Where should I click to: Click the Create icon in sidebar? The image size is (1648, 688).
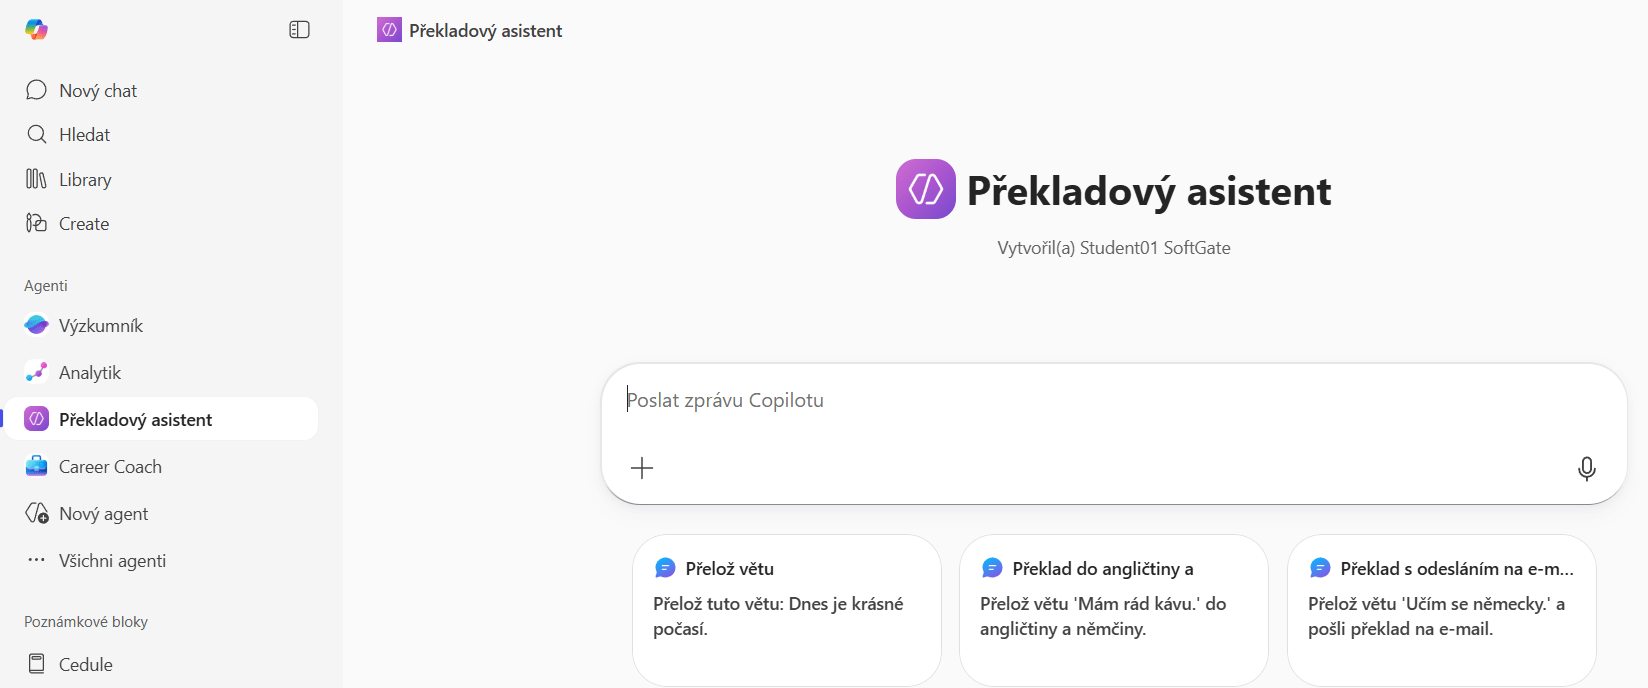[x=36, y=223]
